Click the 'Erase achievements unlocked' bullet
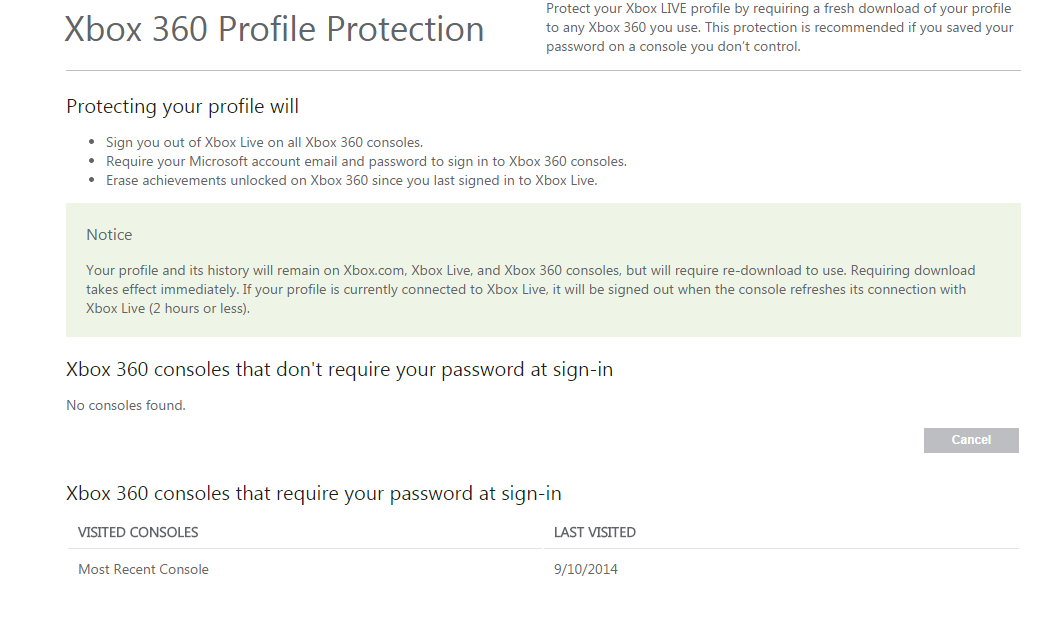 point(351,181)
